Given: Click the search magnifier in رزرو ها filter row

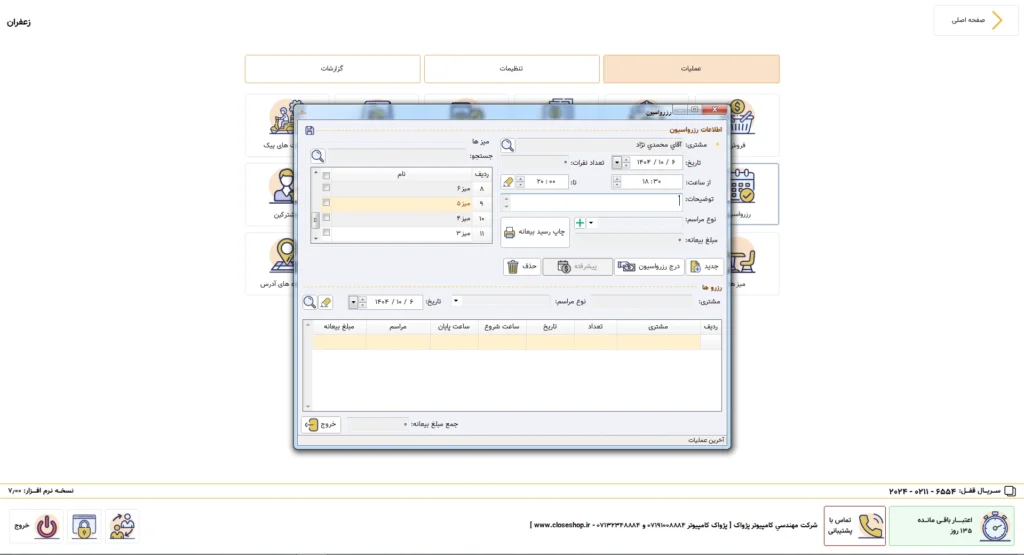Looking at the screenshot, I should (310, 302).
